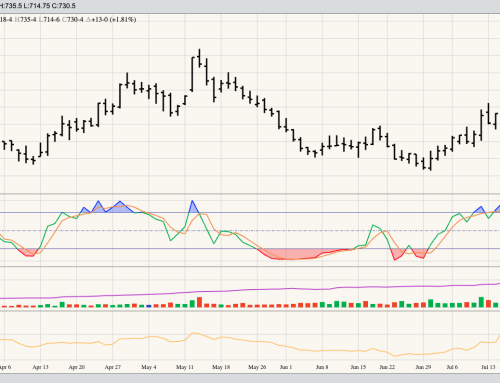Click the highest price bar at the mid-May peak
The height and width of the screenshot is (383, 500).
199,58
